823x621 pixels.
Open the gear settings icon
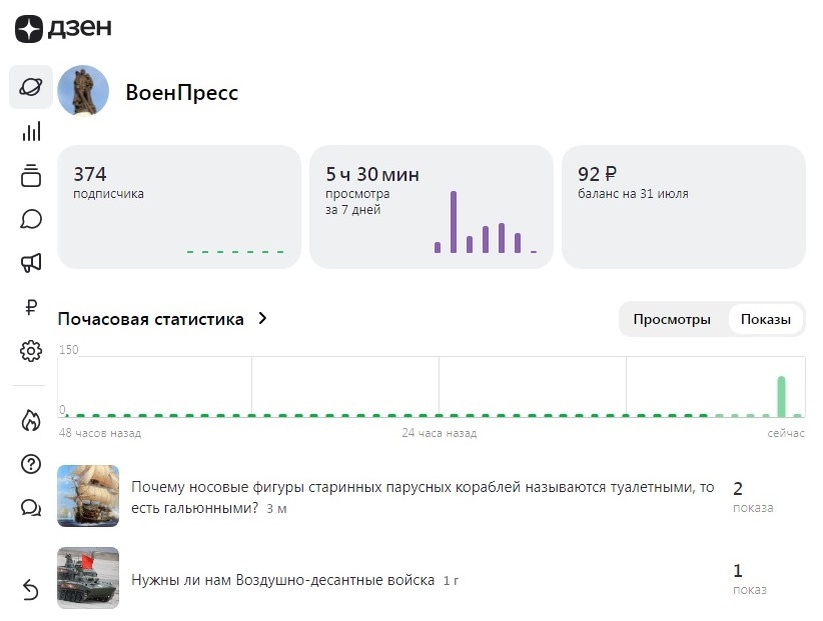(31, 351)
